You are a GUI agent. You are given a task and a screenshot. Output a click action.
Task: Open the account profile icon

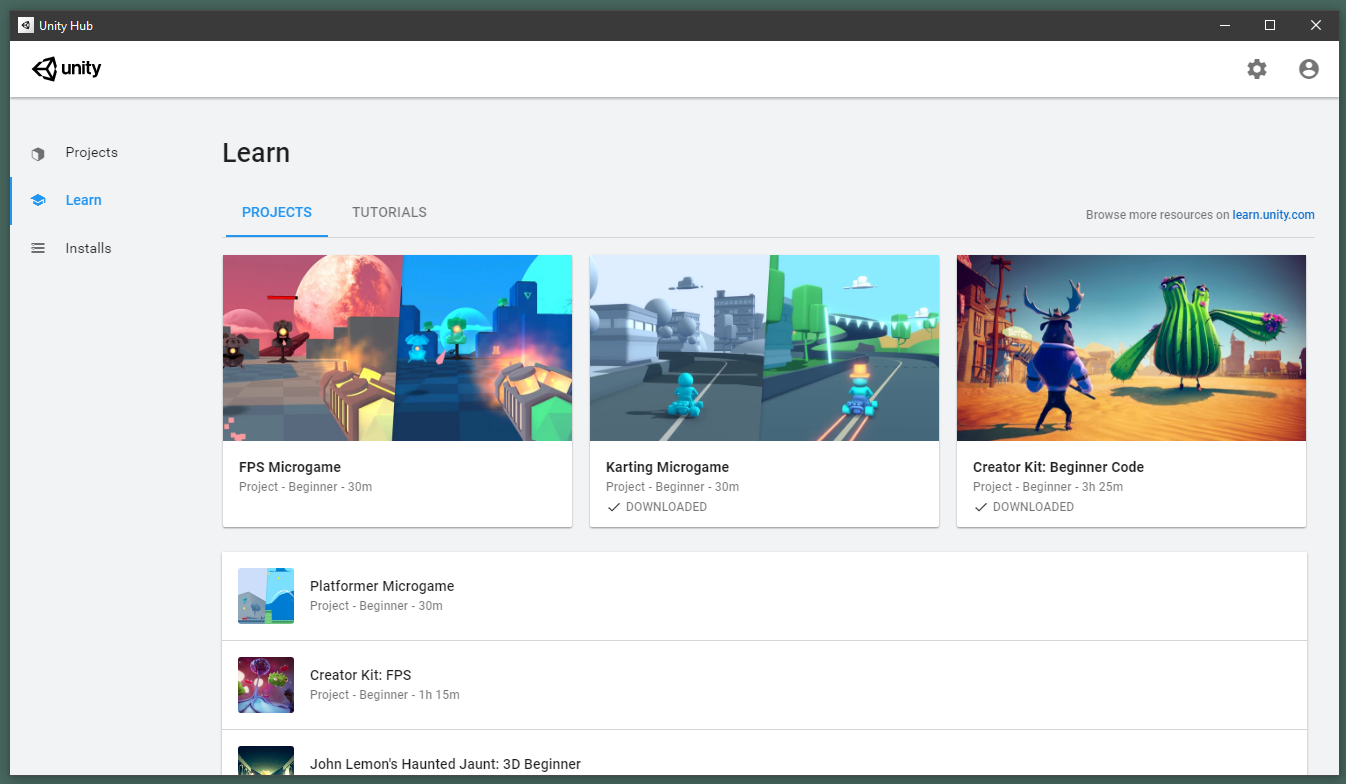point(1309,69)
